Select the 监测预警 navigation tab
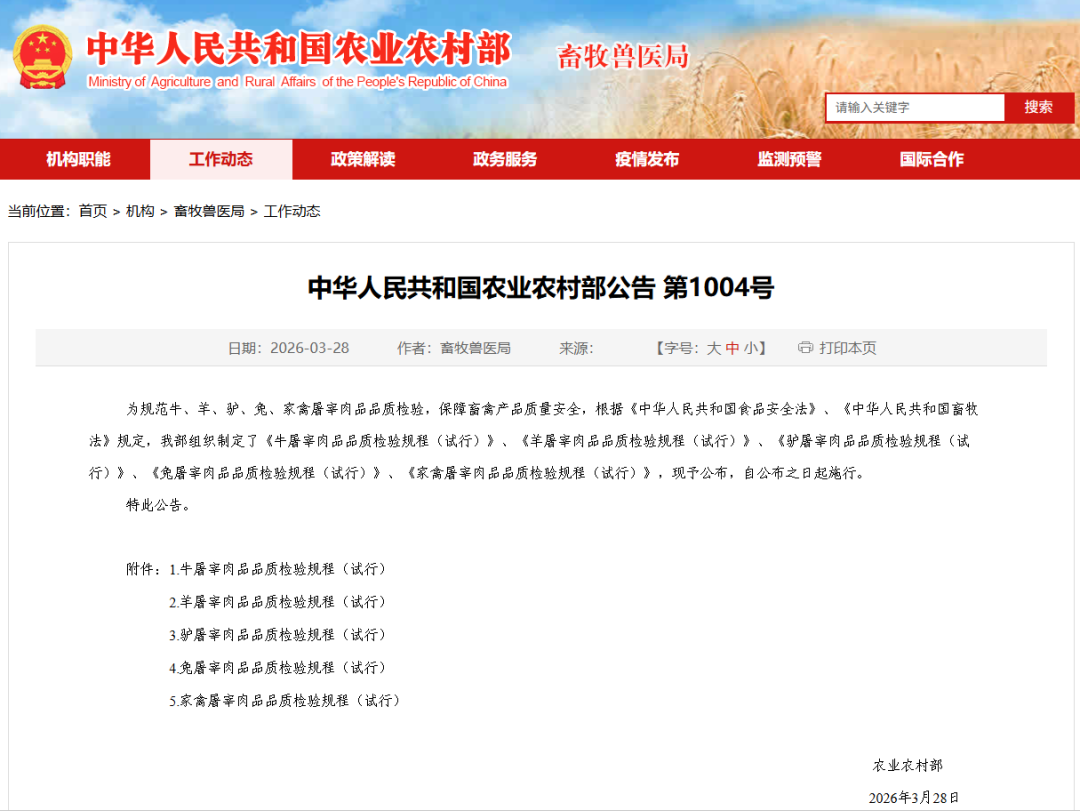Viewport: 1080px width, 811px height. [x=789, y=159]
